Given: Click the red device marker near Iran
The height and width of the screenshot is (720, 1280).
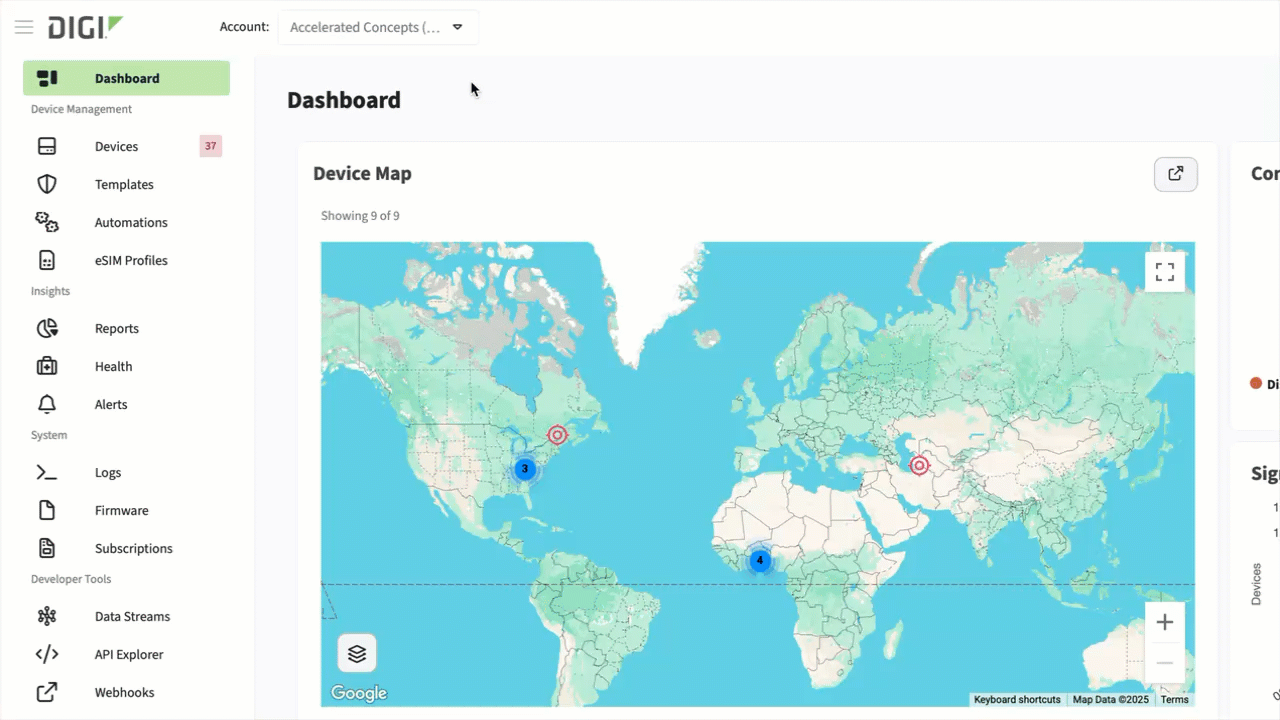Looking at the screenshot, I should point(919,466).
